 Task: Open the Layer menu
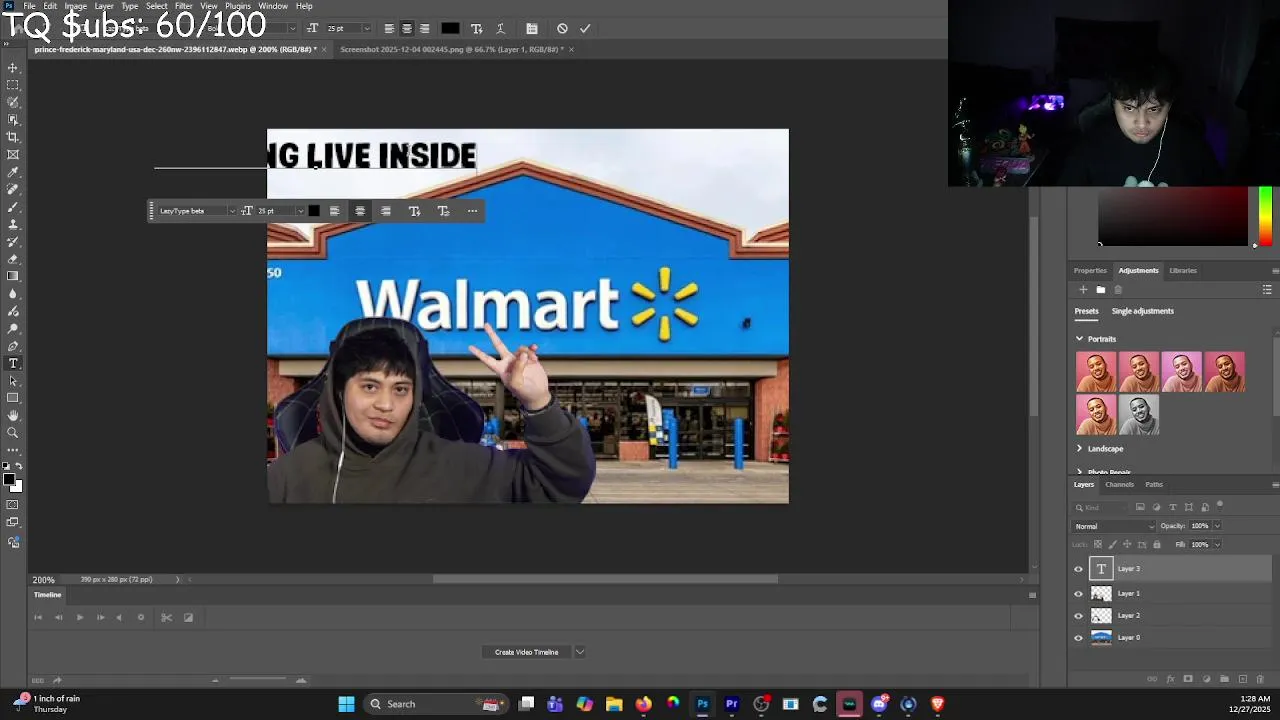(x=104, y=6)
